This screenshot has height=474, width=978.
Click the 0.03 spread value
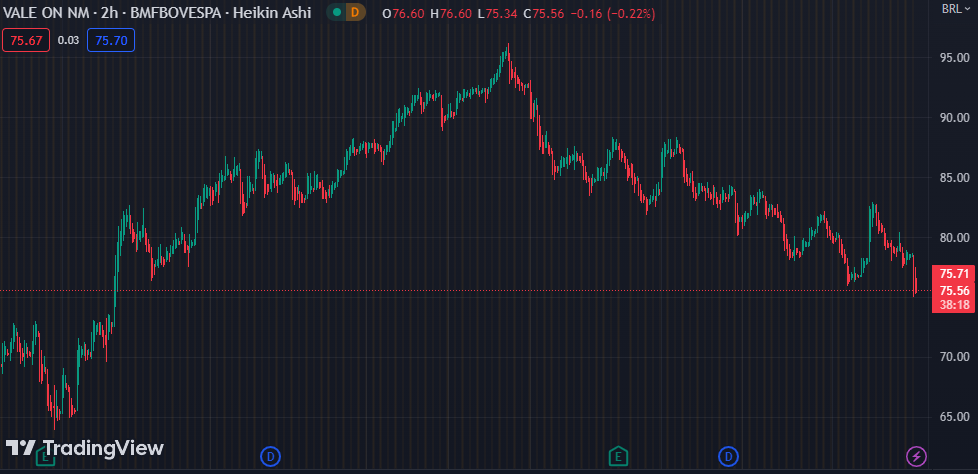pos(69,41)
